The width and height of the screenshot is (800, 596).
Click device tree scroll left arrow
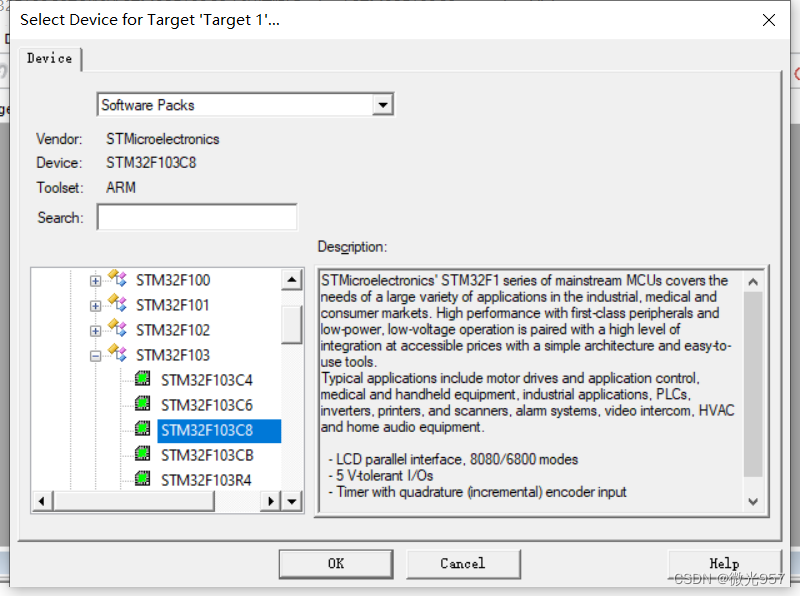coord(42,501)
